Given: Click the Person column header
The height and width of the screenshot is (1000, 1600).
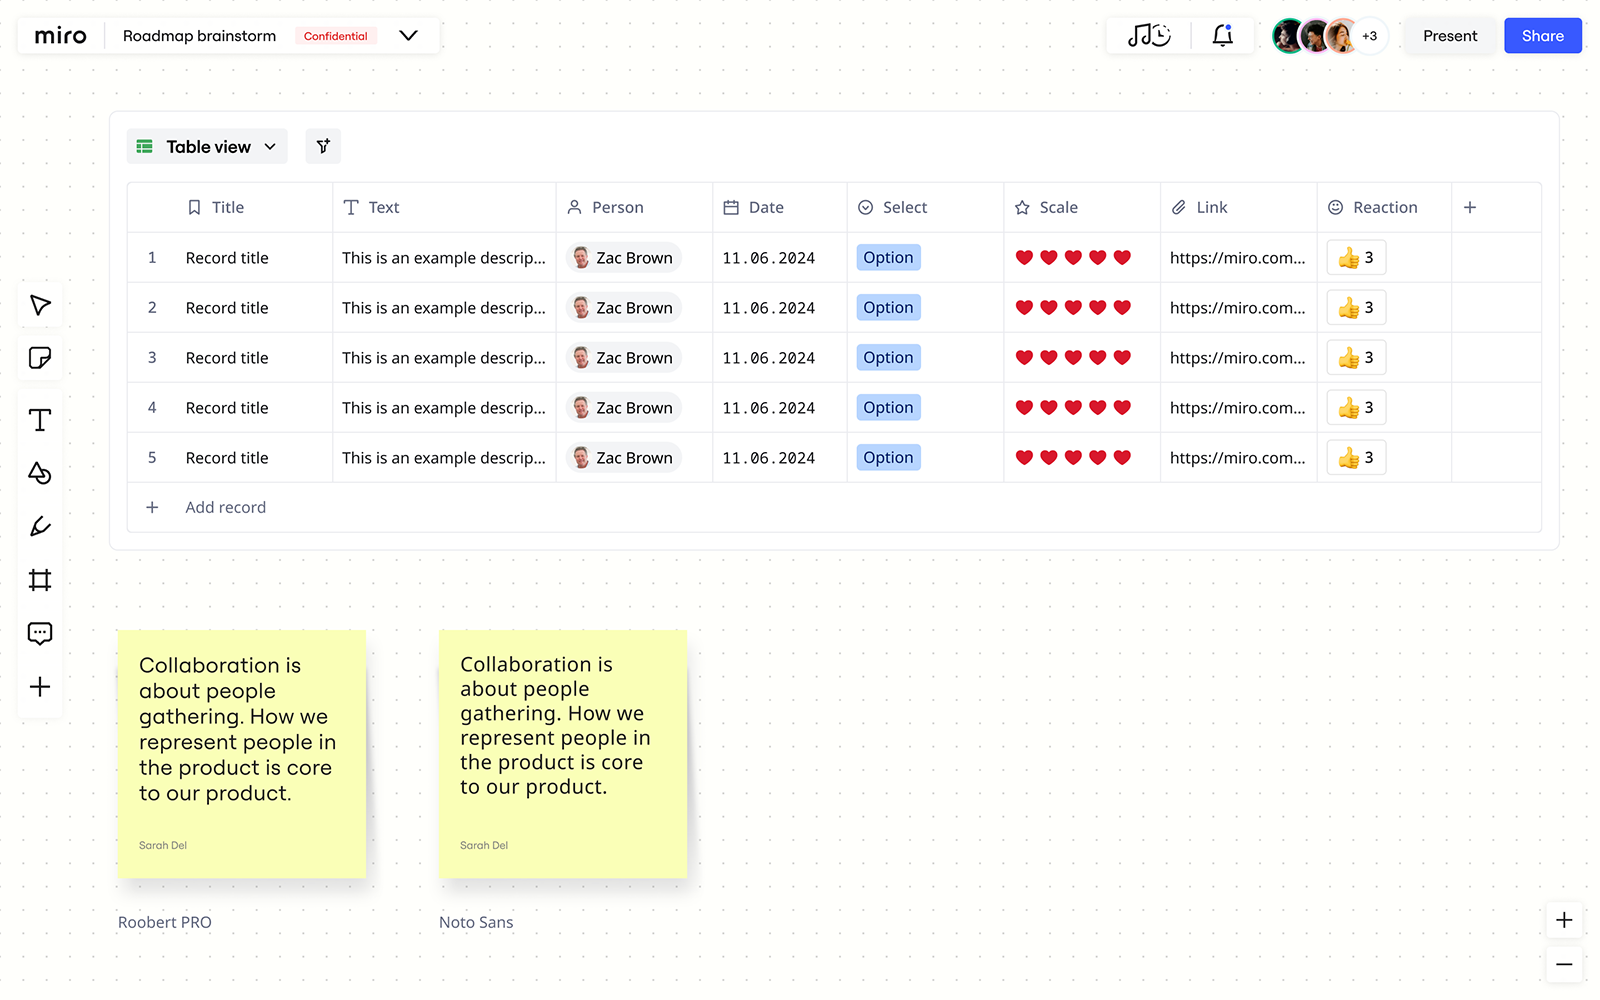Looking at the screenshot, I should 617,208.
